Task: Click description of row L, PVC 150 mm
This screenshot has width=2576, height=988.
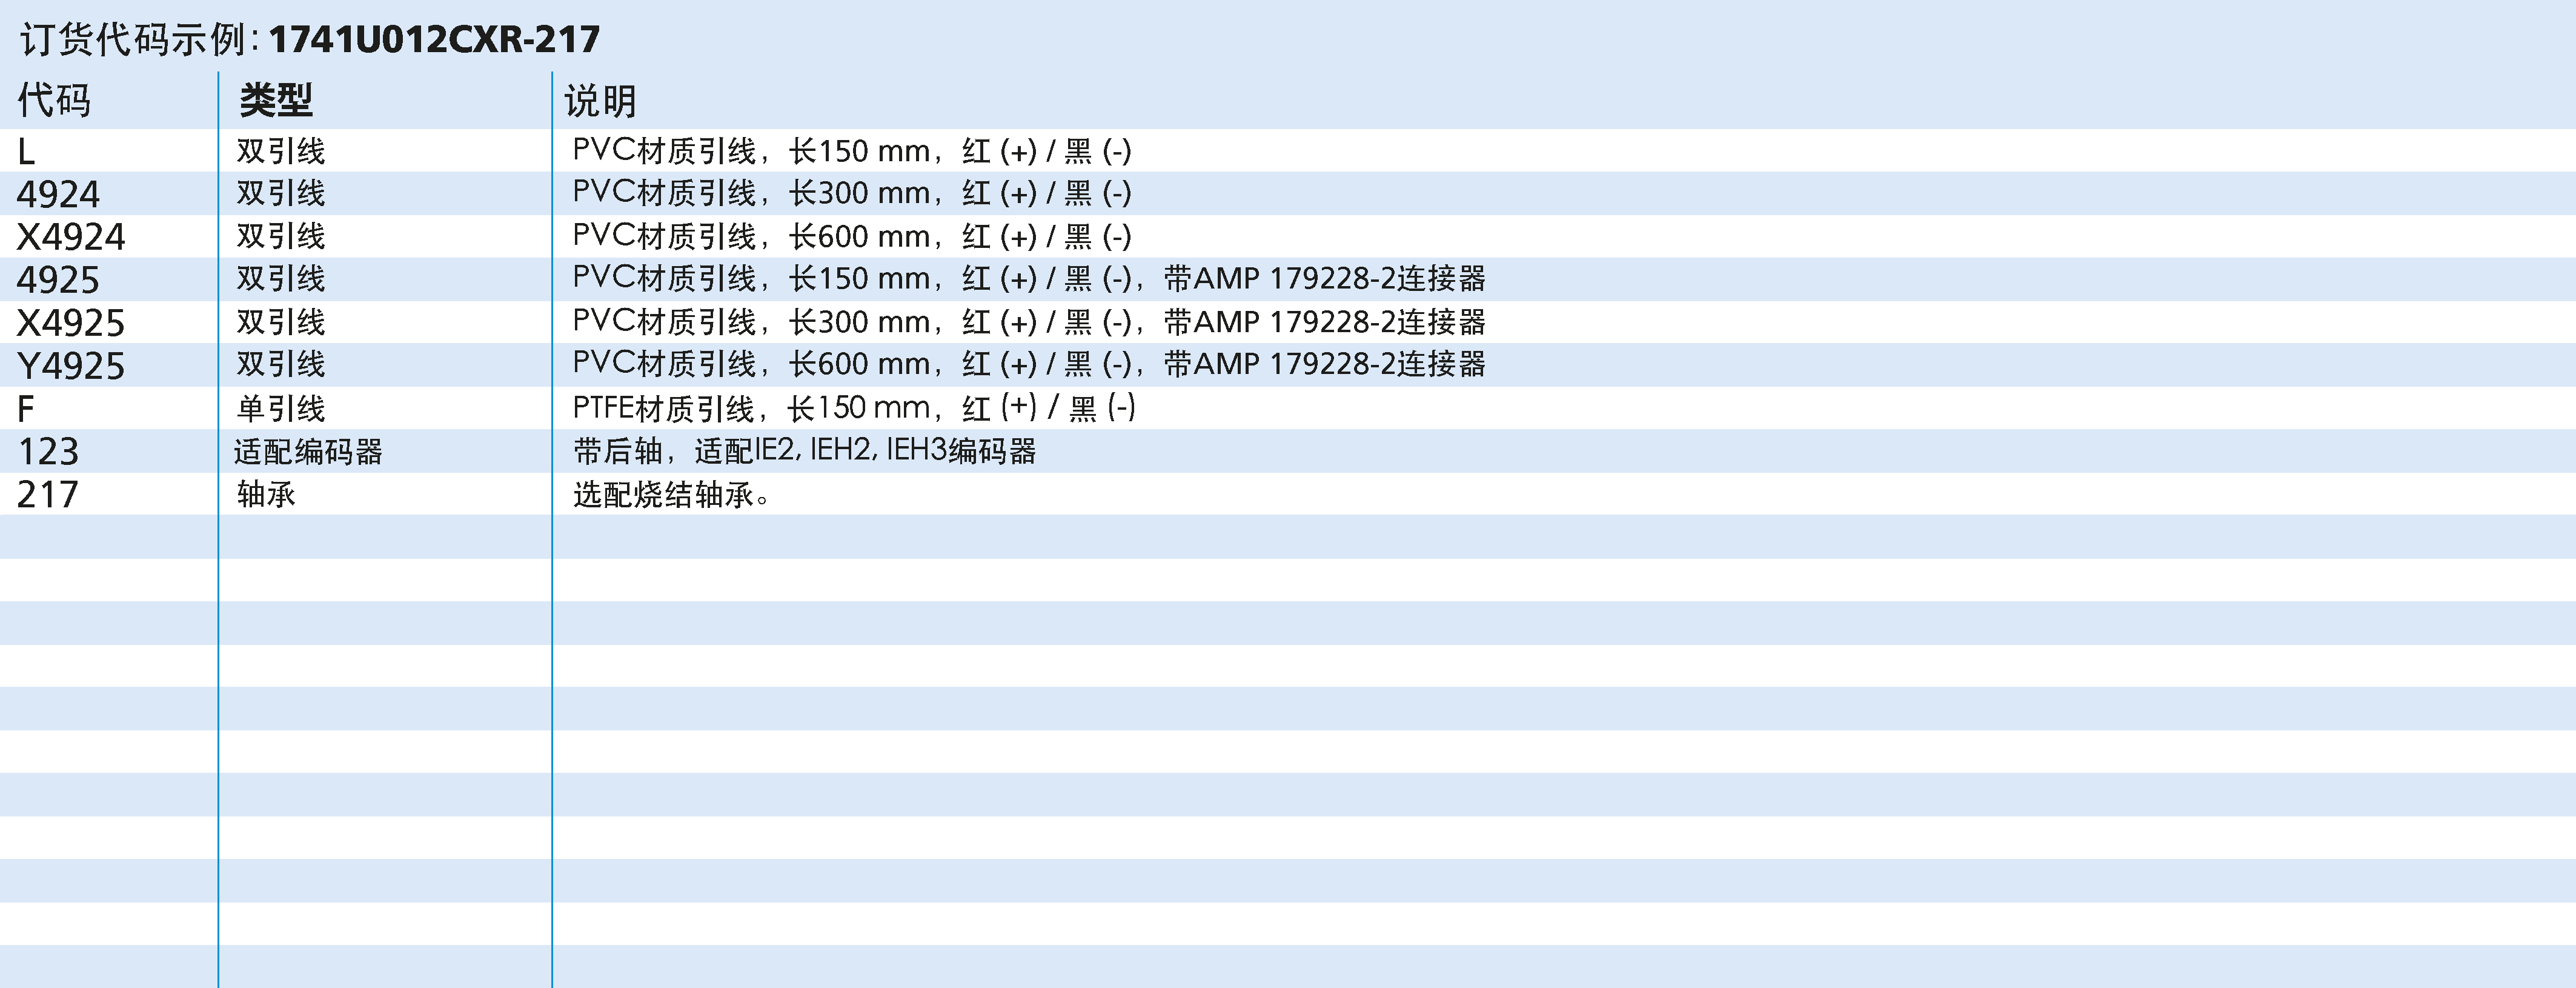Action: click(x=852, y=151)
